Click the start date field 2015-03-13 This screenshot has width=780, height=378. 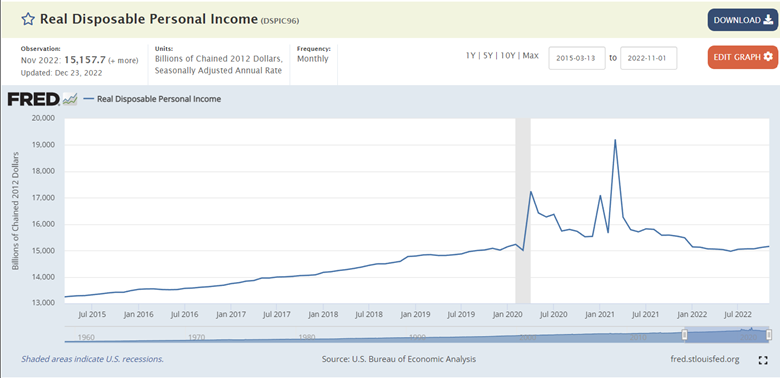[x=577, y=58]
